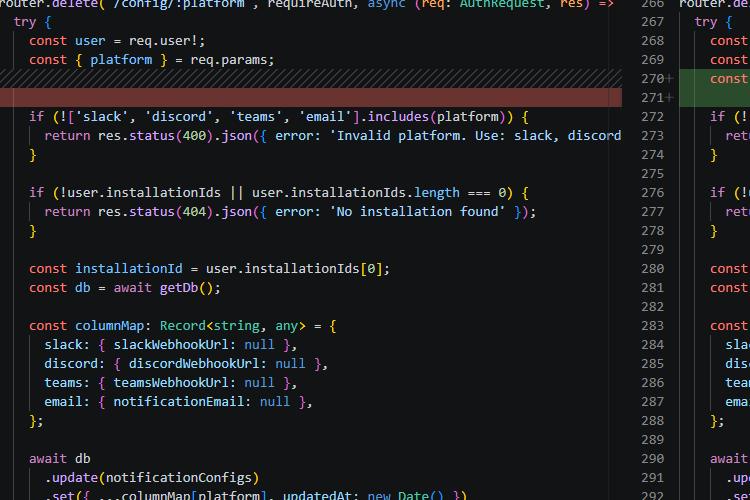Image resolution: width=750 pixels, height=500 pixels.
Task: Place cursor on the getDb function call
Action: point(178,288)
